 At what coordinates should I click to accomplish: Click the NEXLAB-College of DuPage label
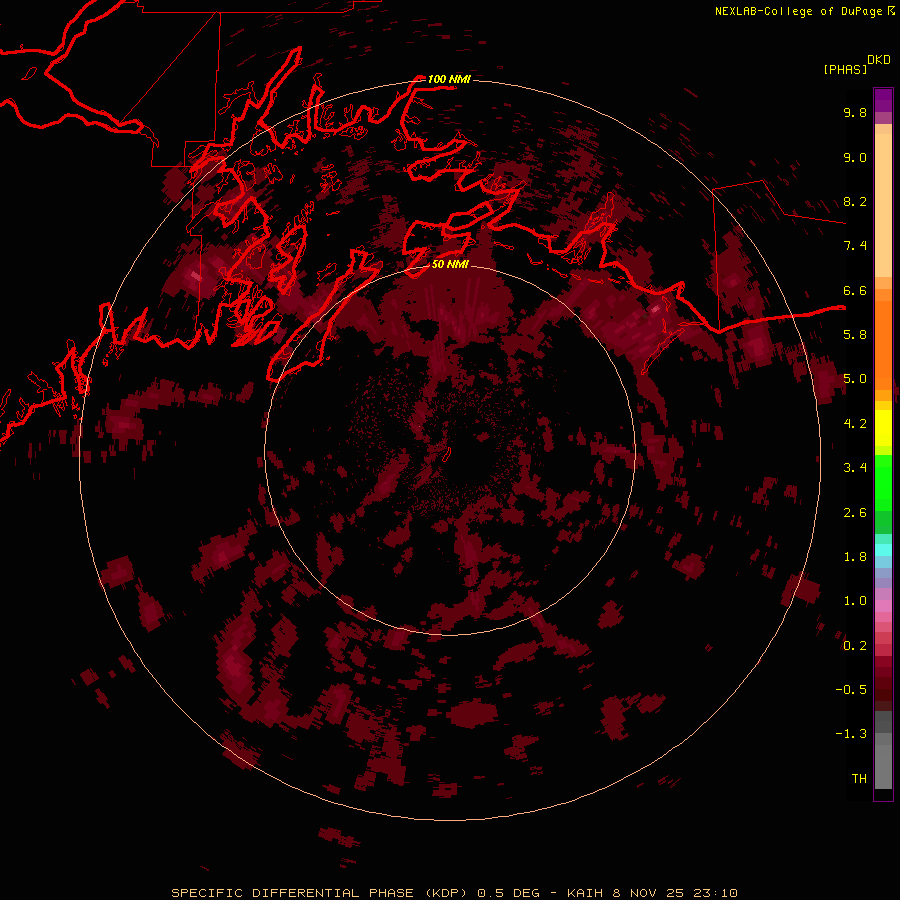point(798,11)
